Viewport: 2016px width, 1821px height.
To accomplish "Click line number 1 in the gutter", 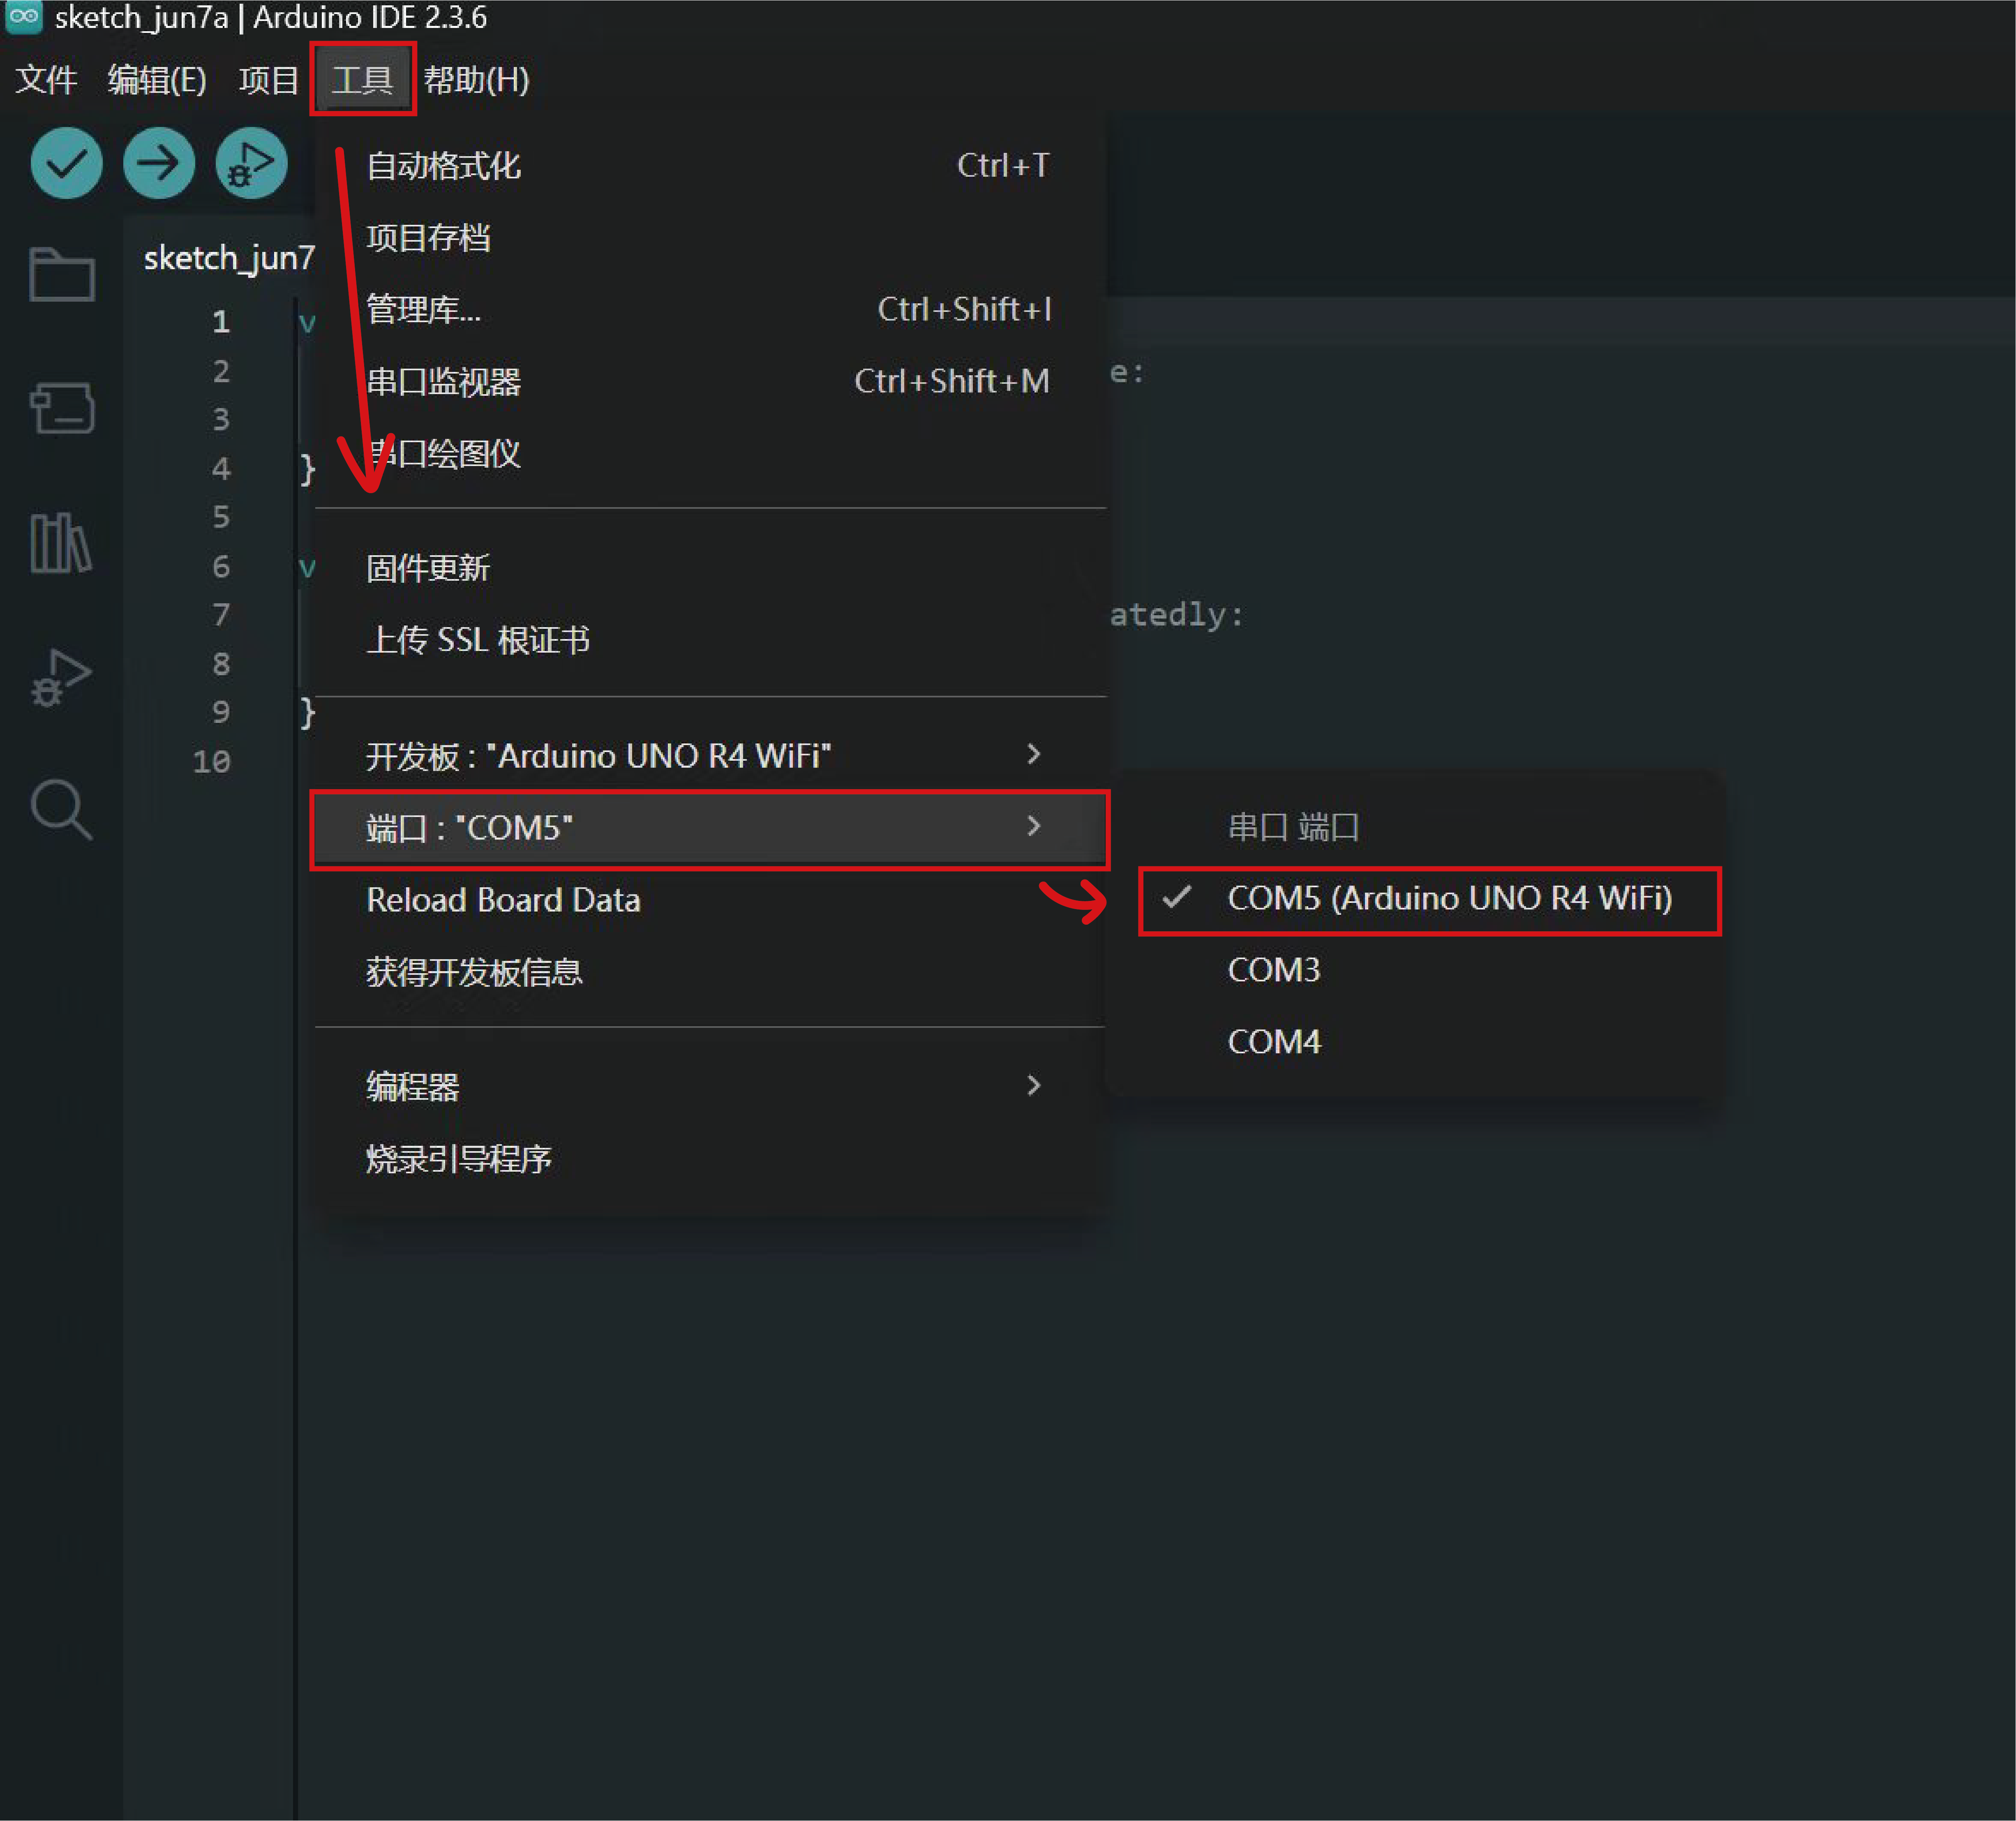I will coord(221,322).
